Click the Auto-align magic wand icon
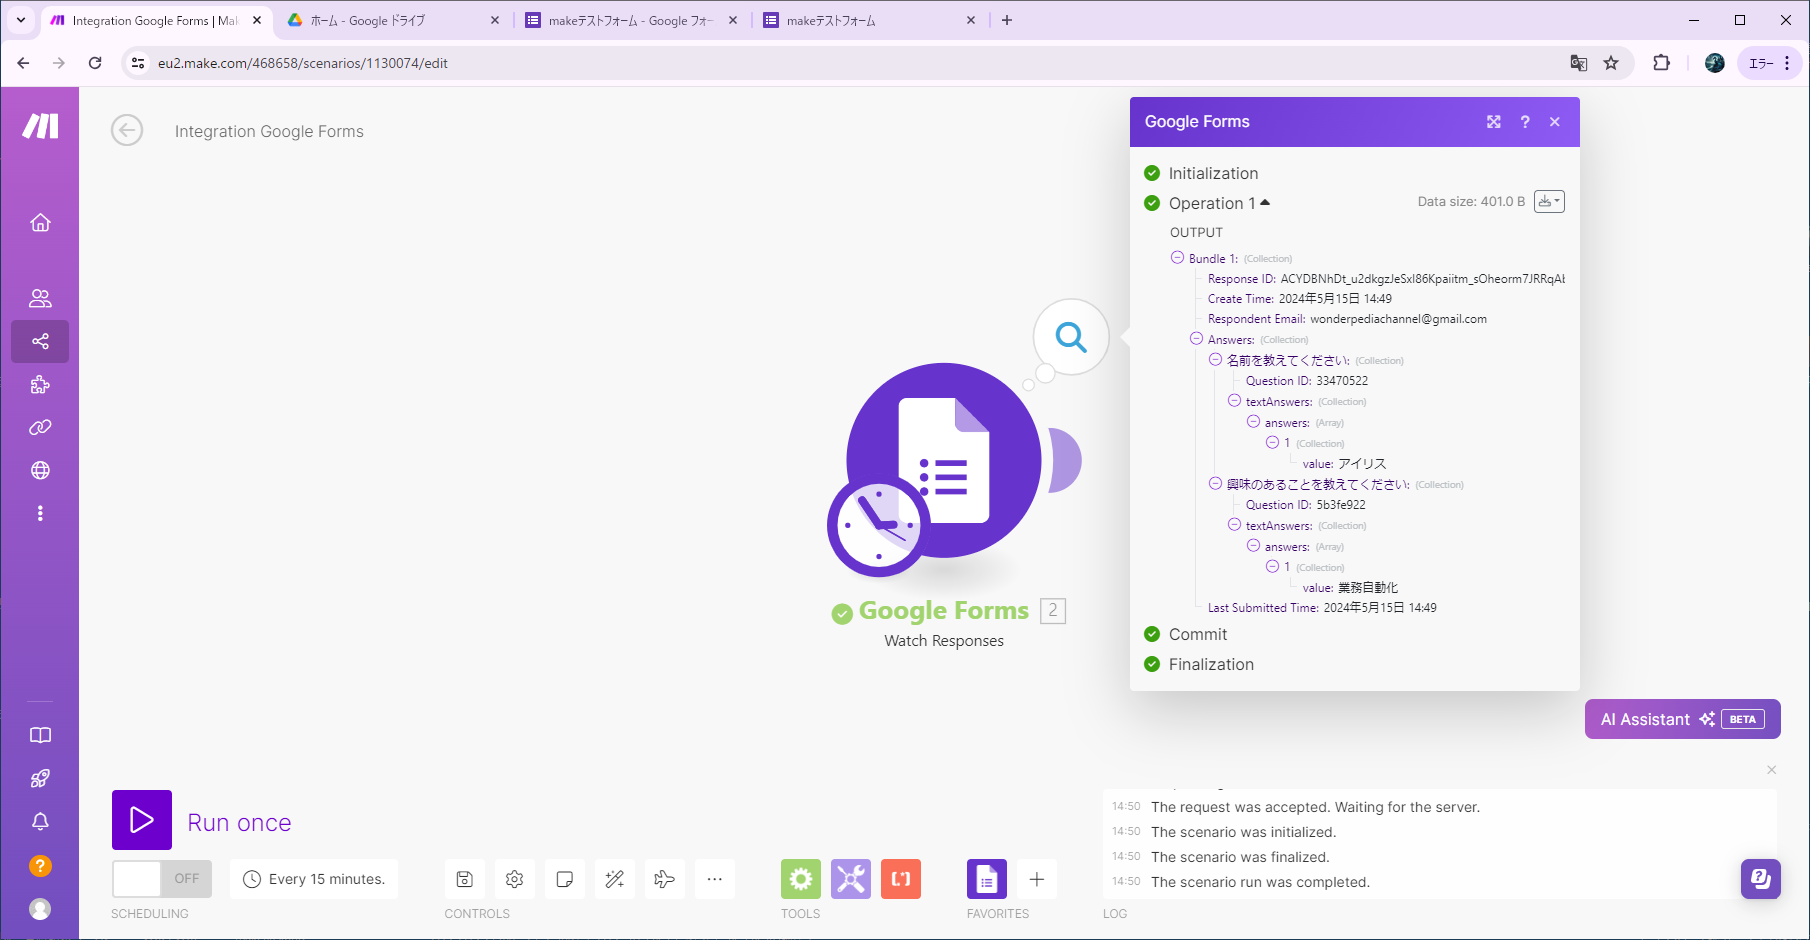Viewport: 1810px width, 940px height. (x=615, y=879)
